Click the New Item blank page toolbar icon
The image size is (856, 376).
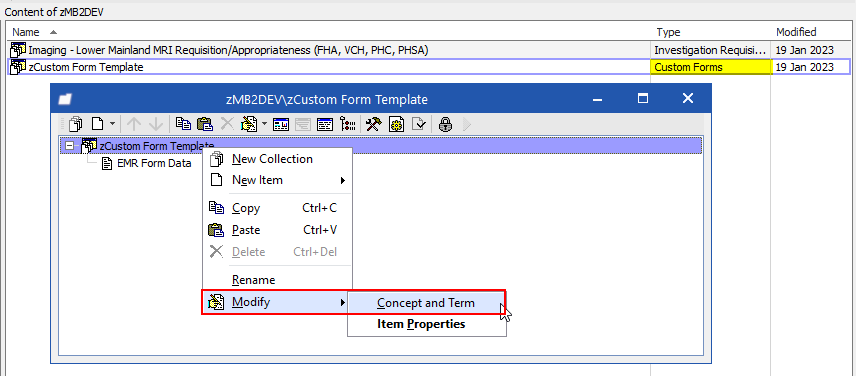point(98,124)
